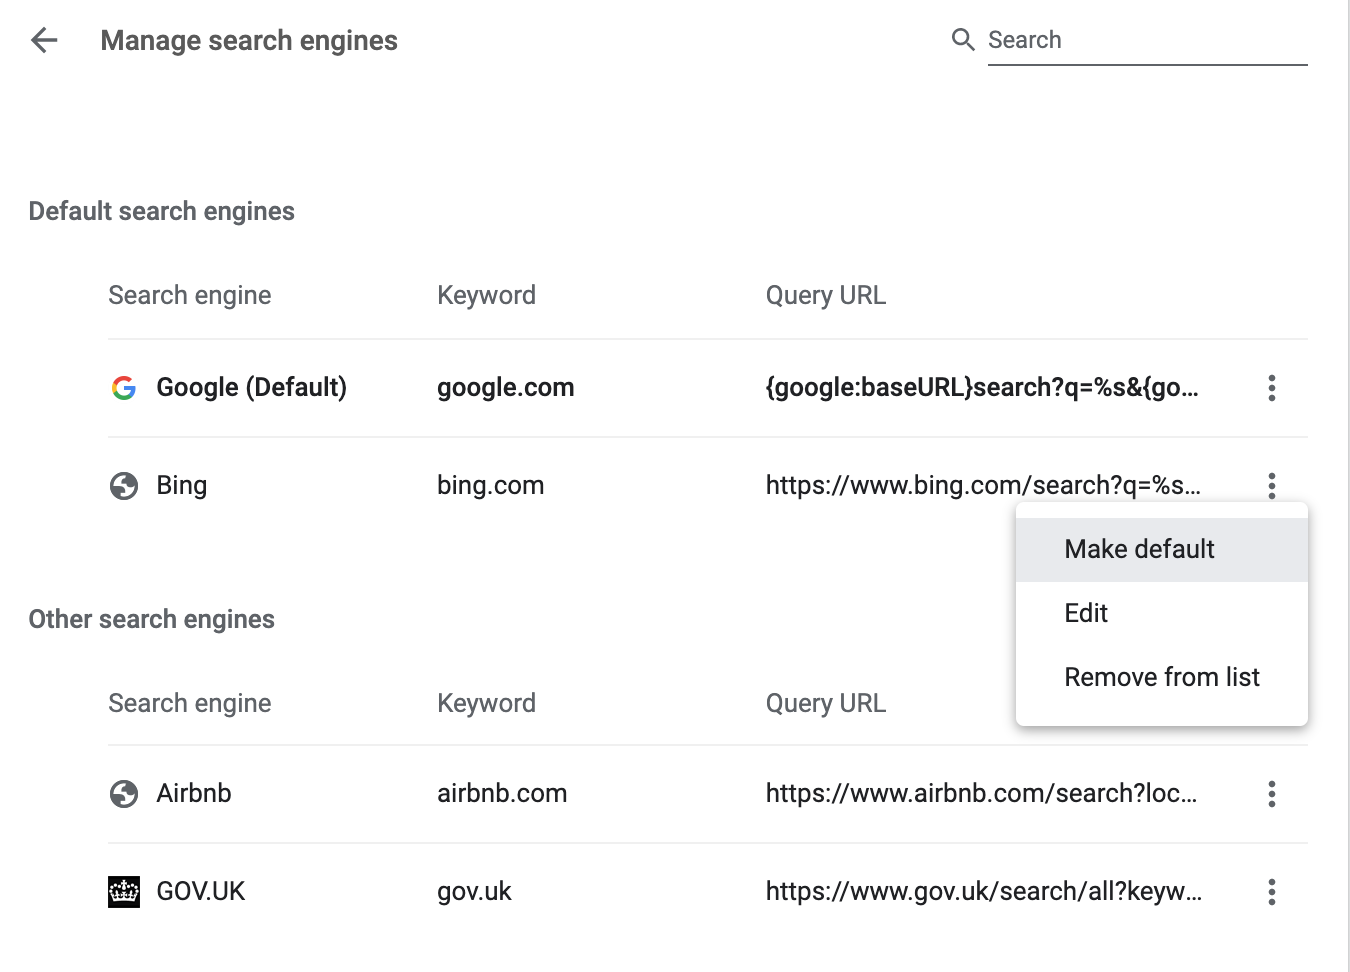Click the Google query URL text

[x=982, y=388]
